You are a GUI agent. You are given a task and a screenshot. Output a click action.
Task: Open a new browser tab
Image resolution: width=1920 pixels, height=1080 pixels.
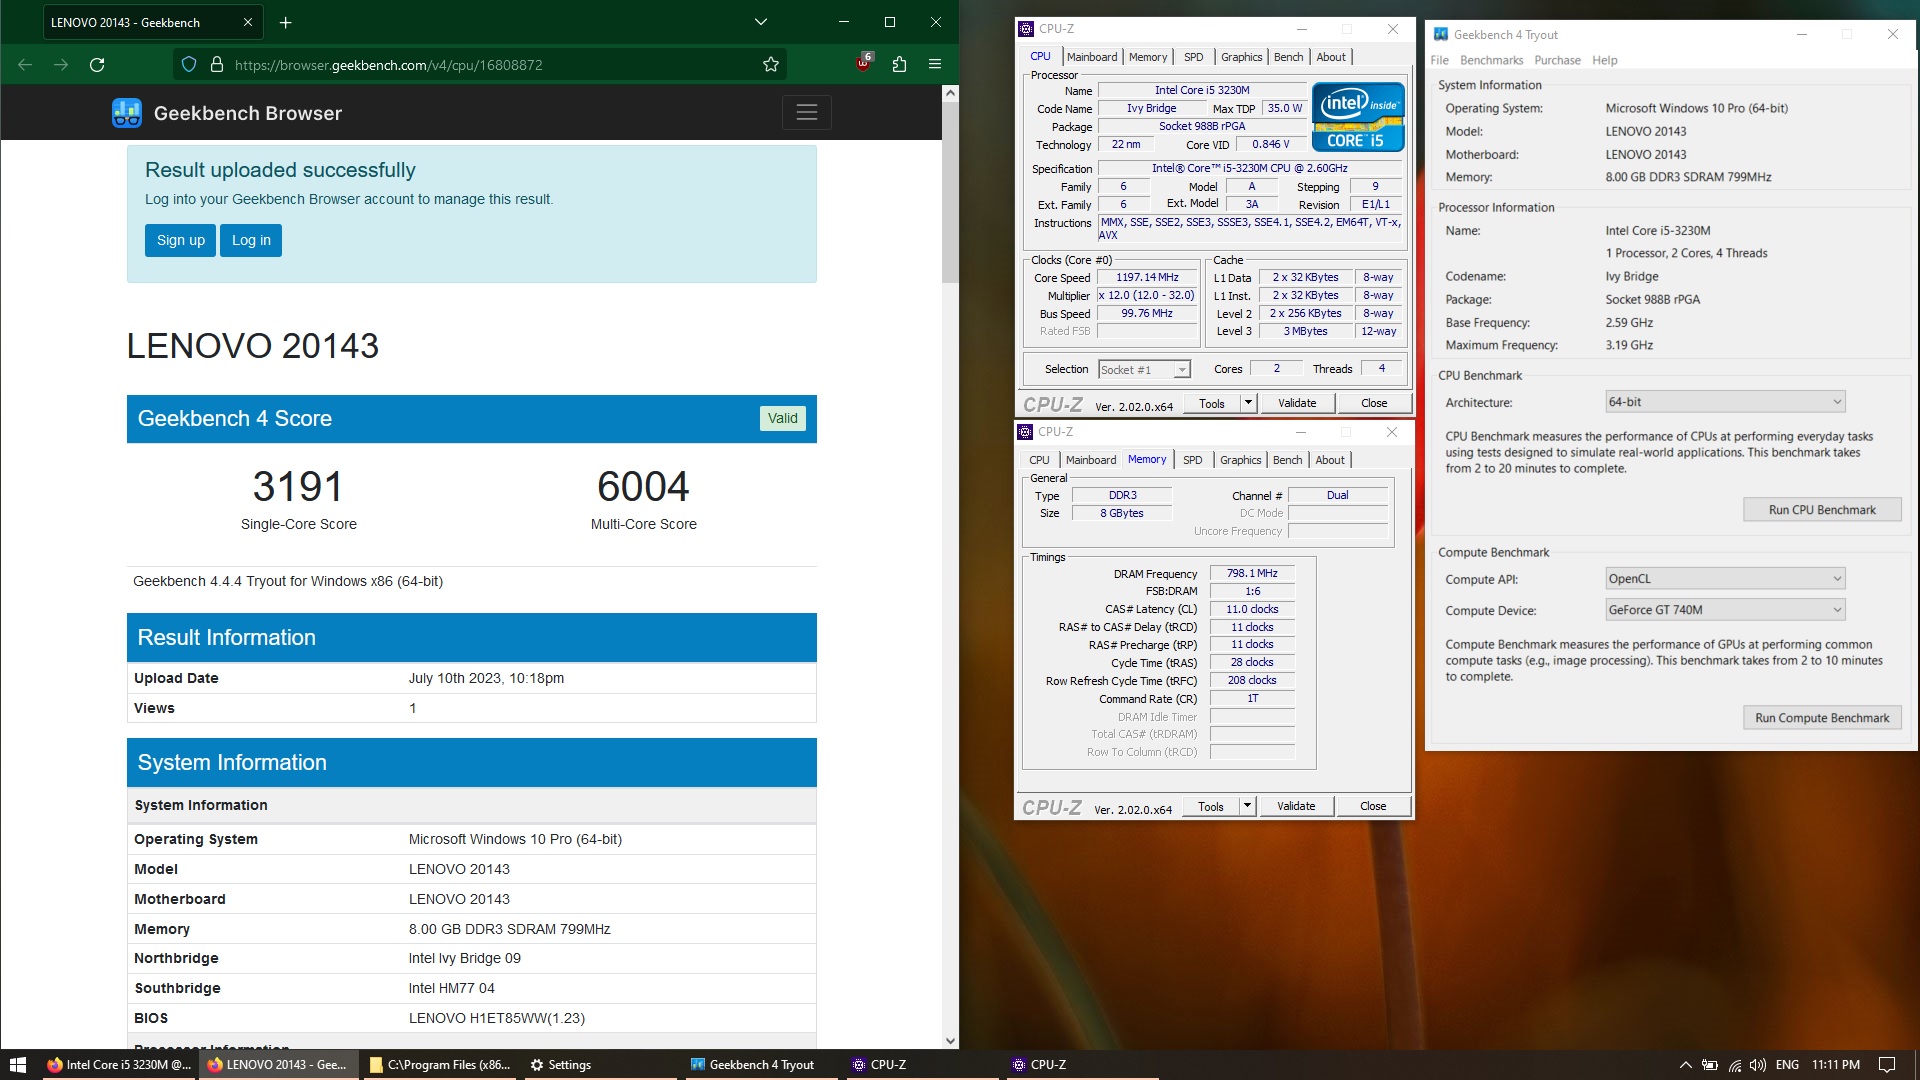(x=285, y=22)
